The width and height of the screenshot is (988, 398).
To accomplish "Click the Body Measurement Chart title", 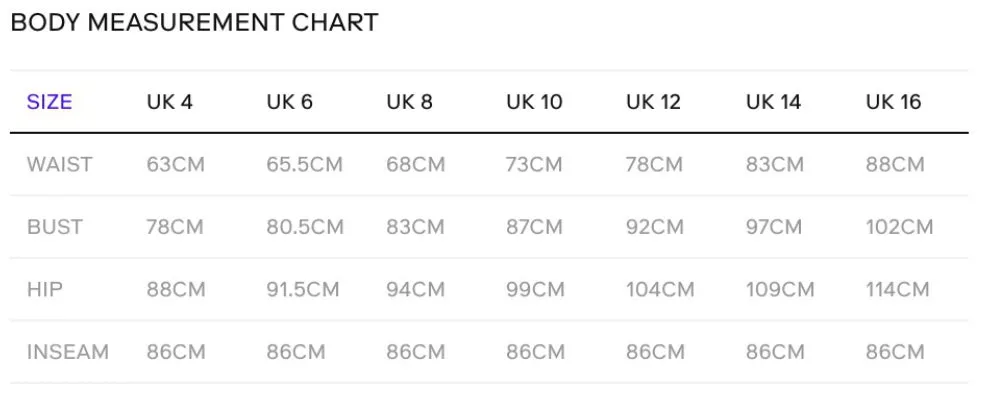I will click(x=195, y=23).
